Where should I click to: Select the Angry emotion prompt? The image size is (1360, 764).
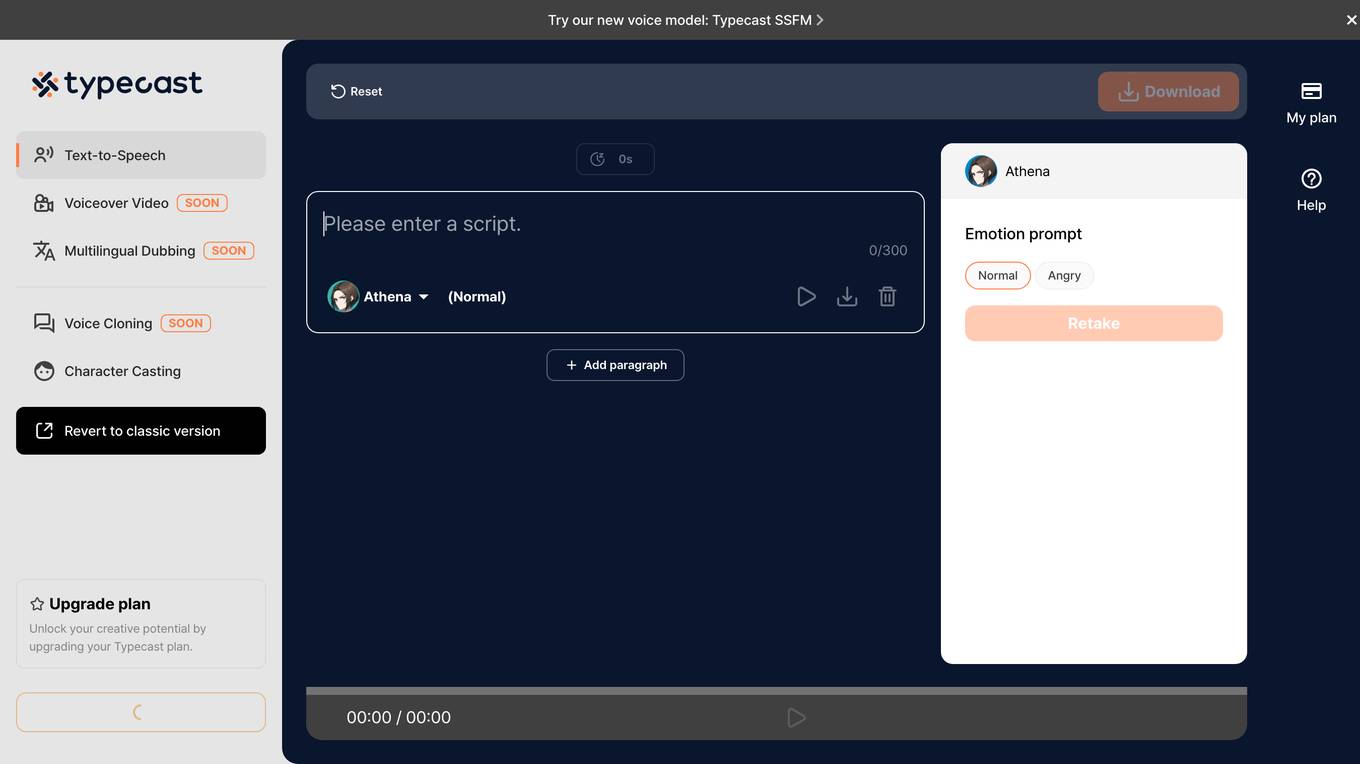[1064, 275]
